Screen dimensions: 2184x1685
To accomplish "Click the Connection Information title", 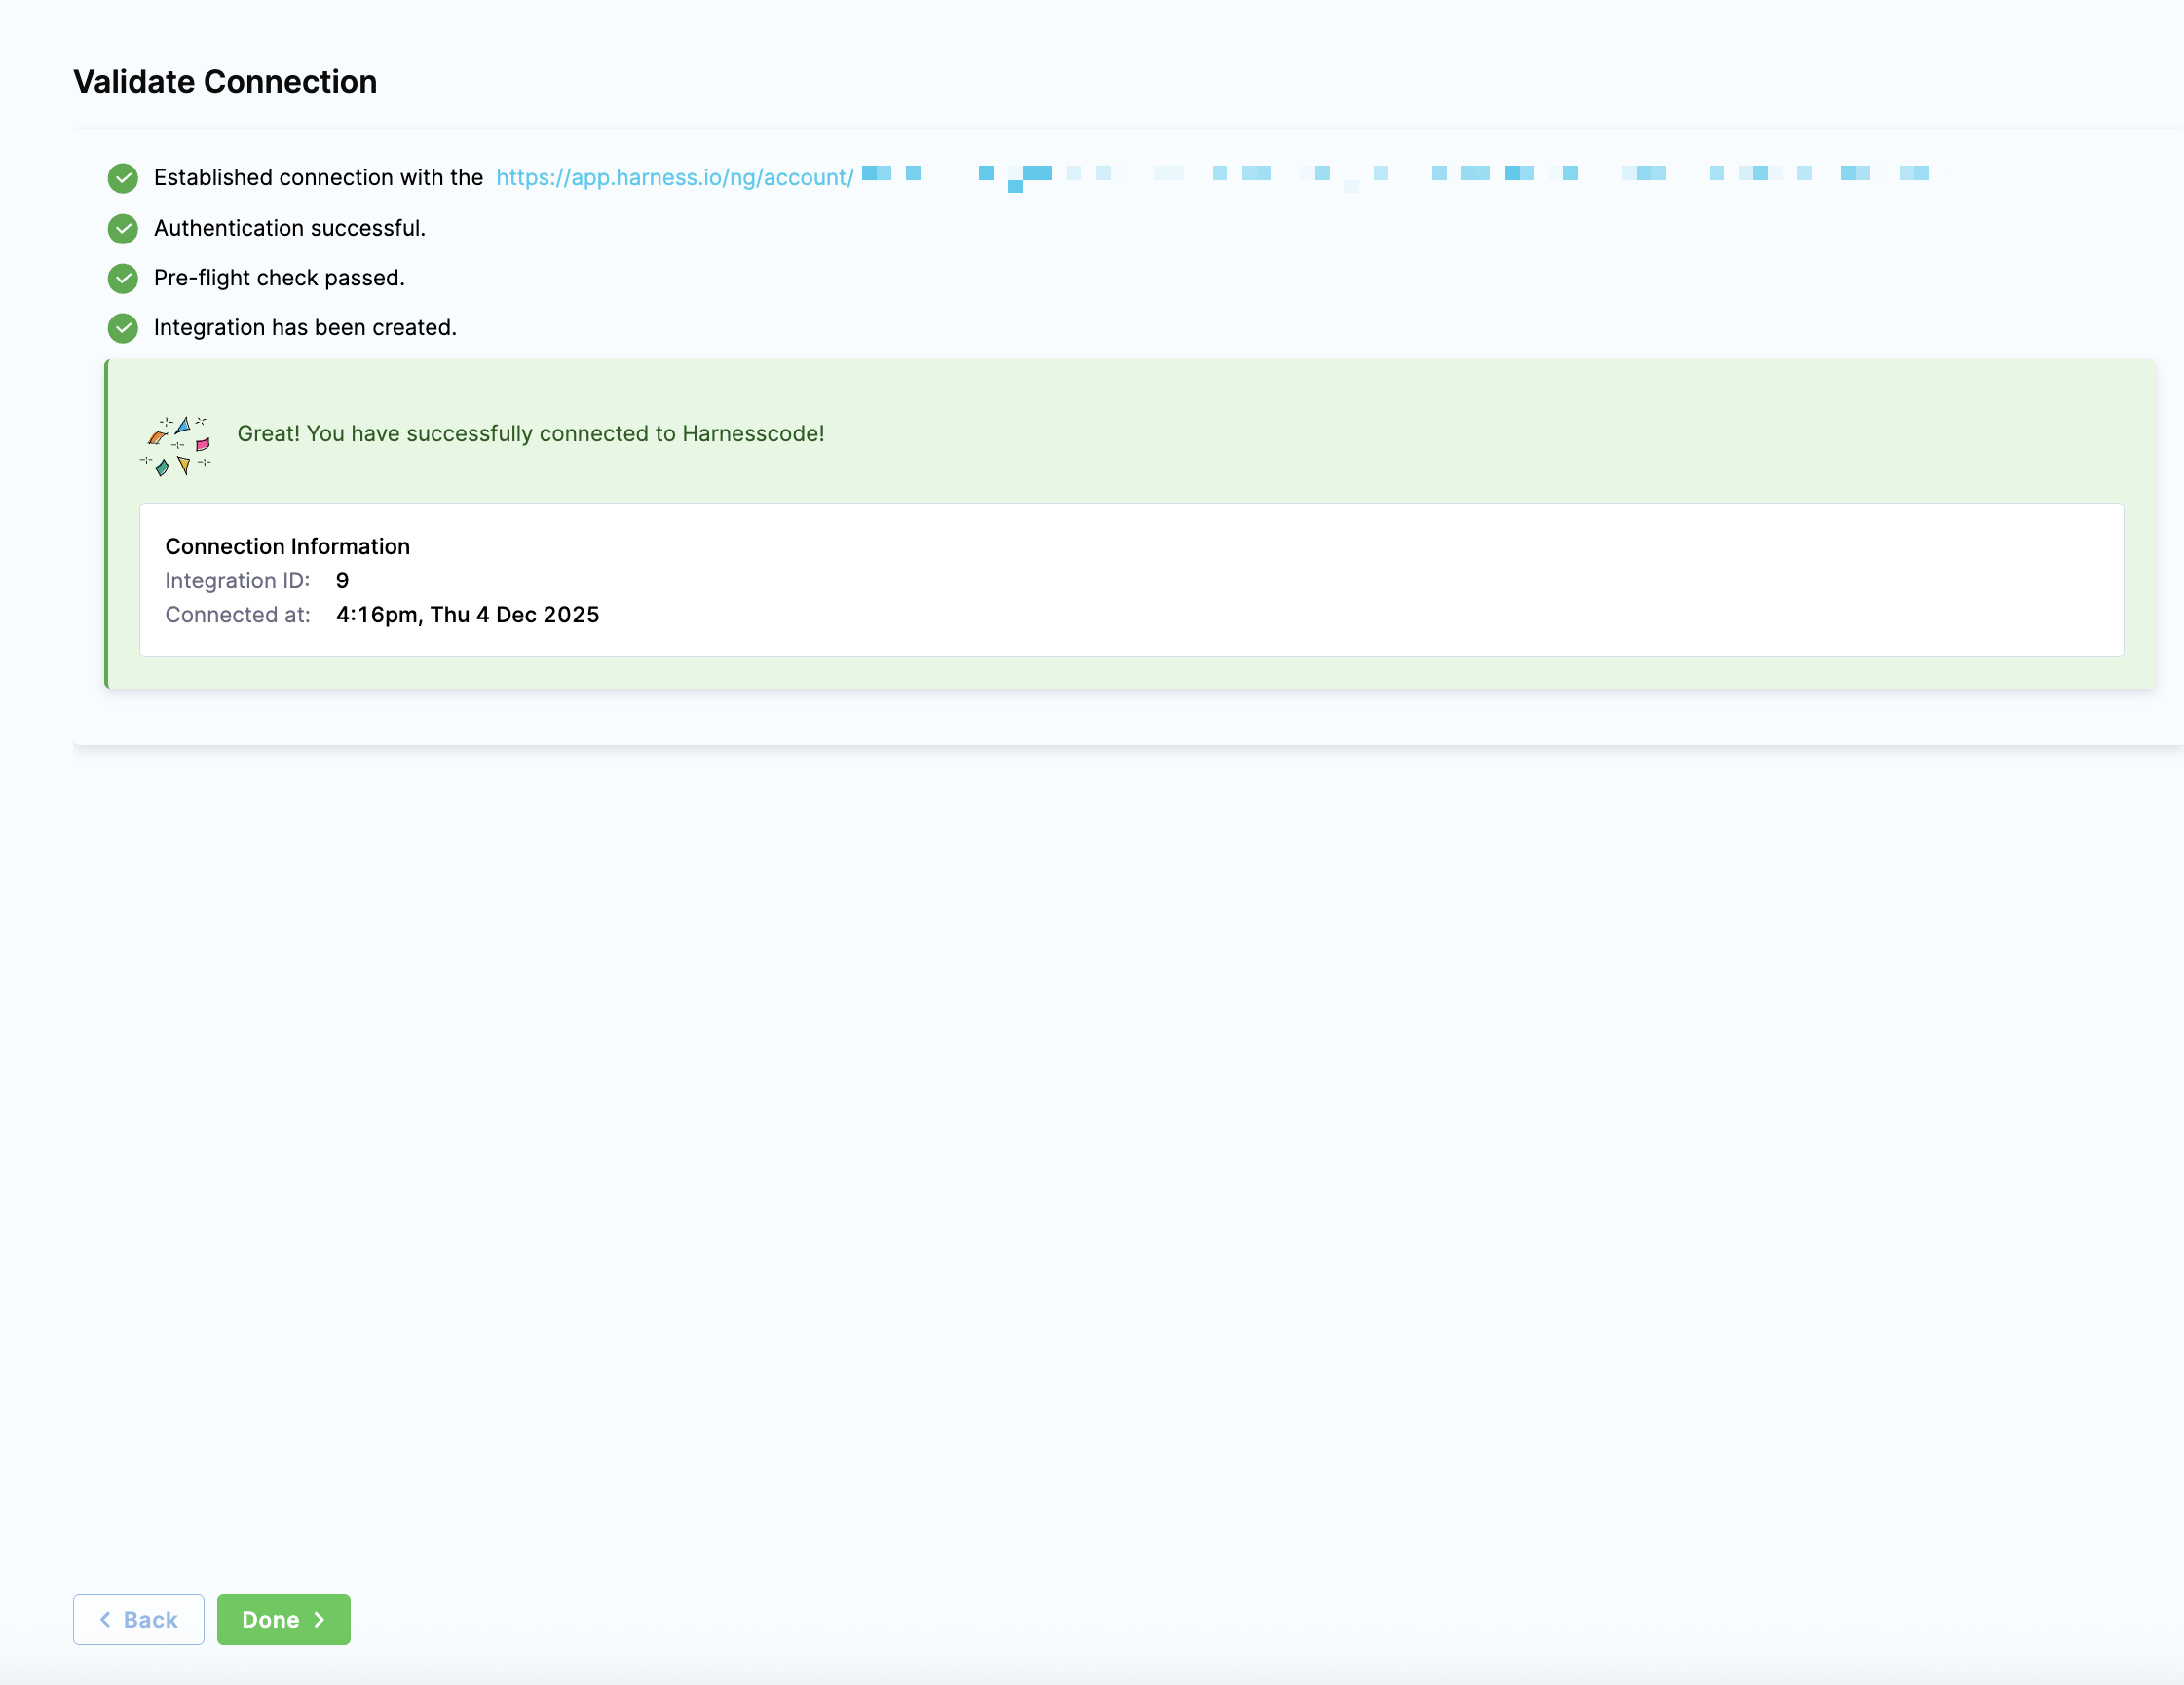I will (287, 546).
